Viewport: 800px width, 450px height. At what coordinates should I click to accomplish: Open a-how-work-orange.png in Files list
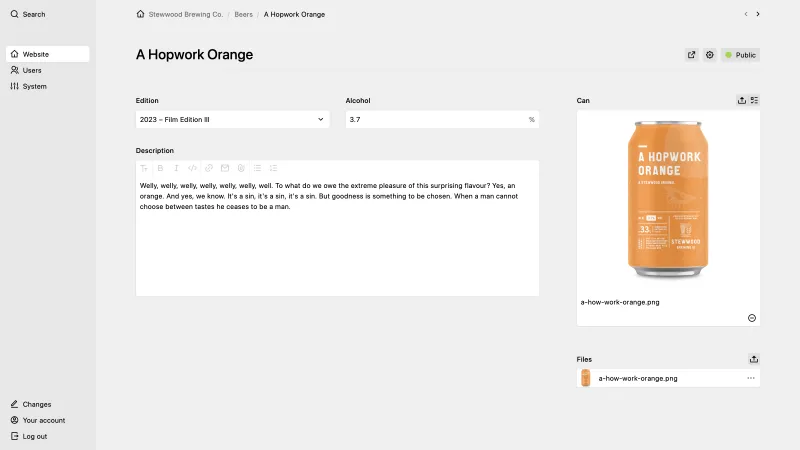coord(638,378)
